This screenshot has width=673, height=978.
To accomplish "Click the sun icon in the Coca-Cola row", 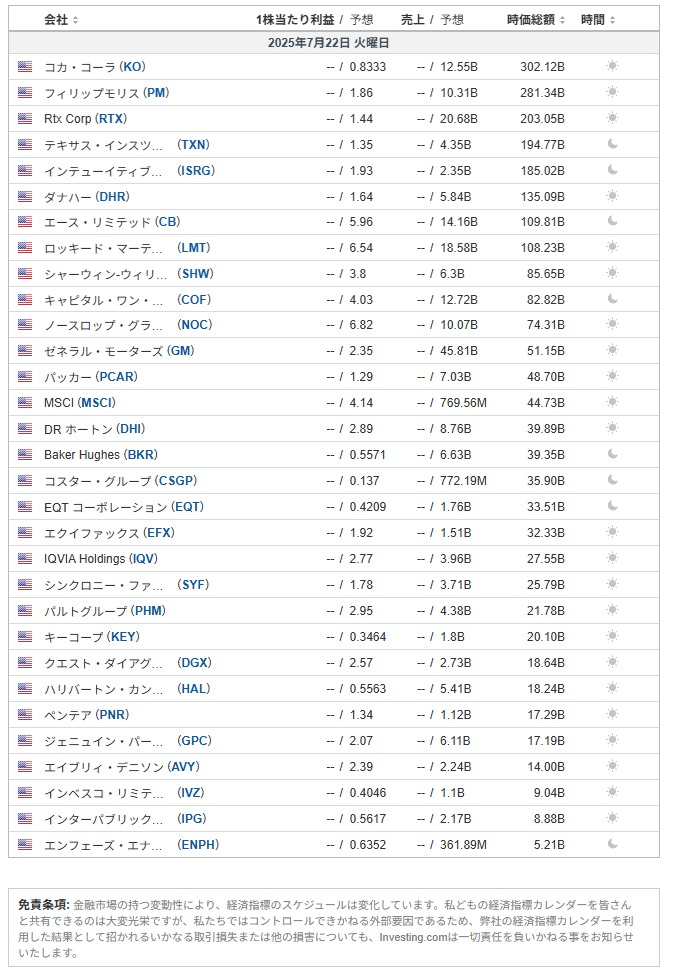I will pyautogui.click(x=612, y=66).
